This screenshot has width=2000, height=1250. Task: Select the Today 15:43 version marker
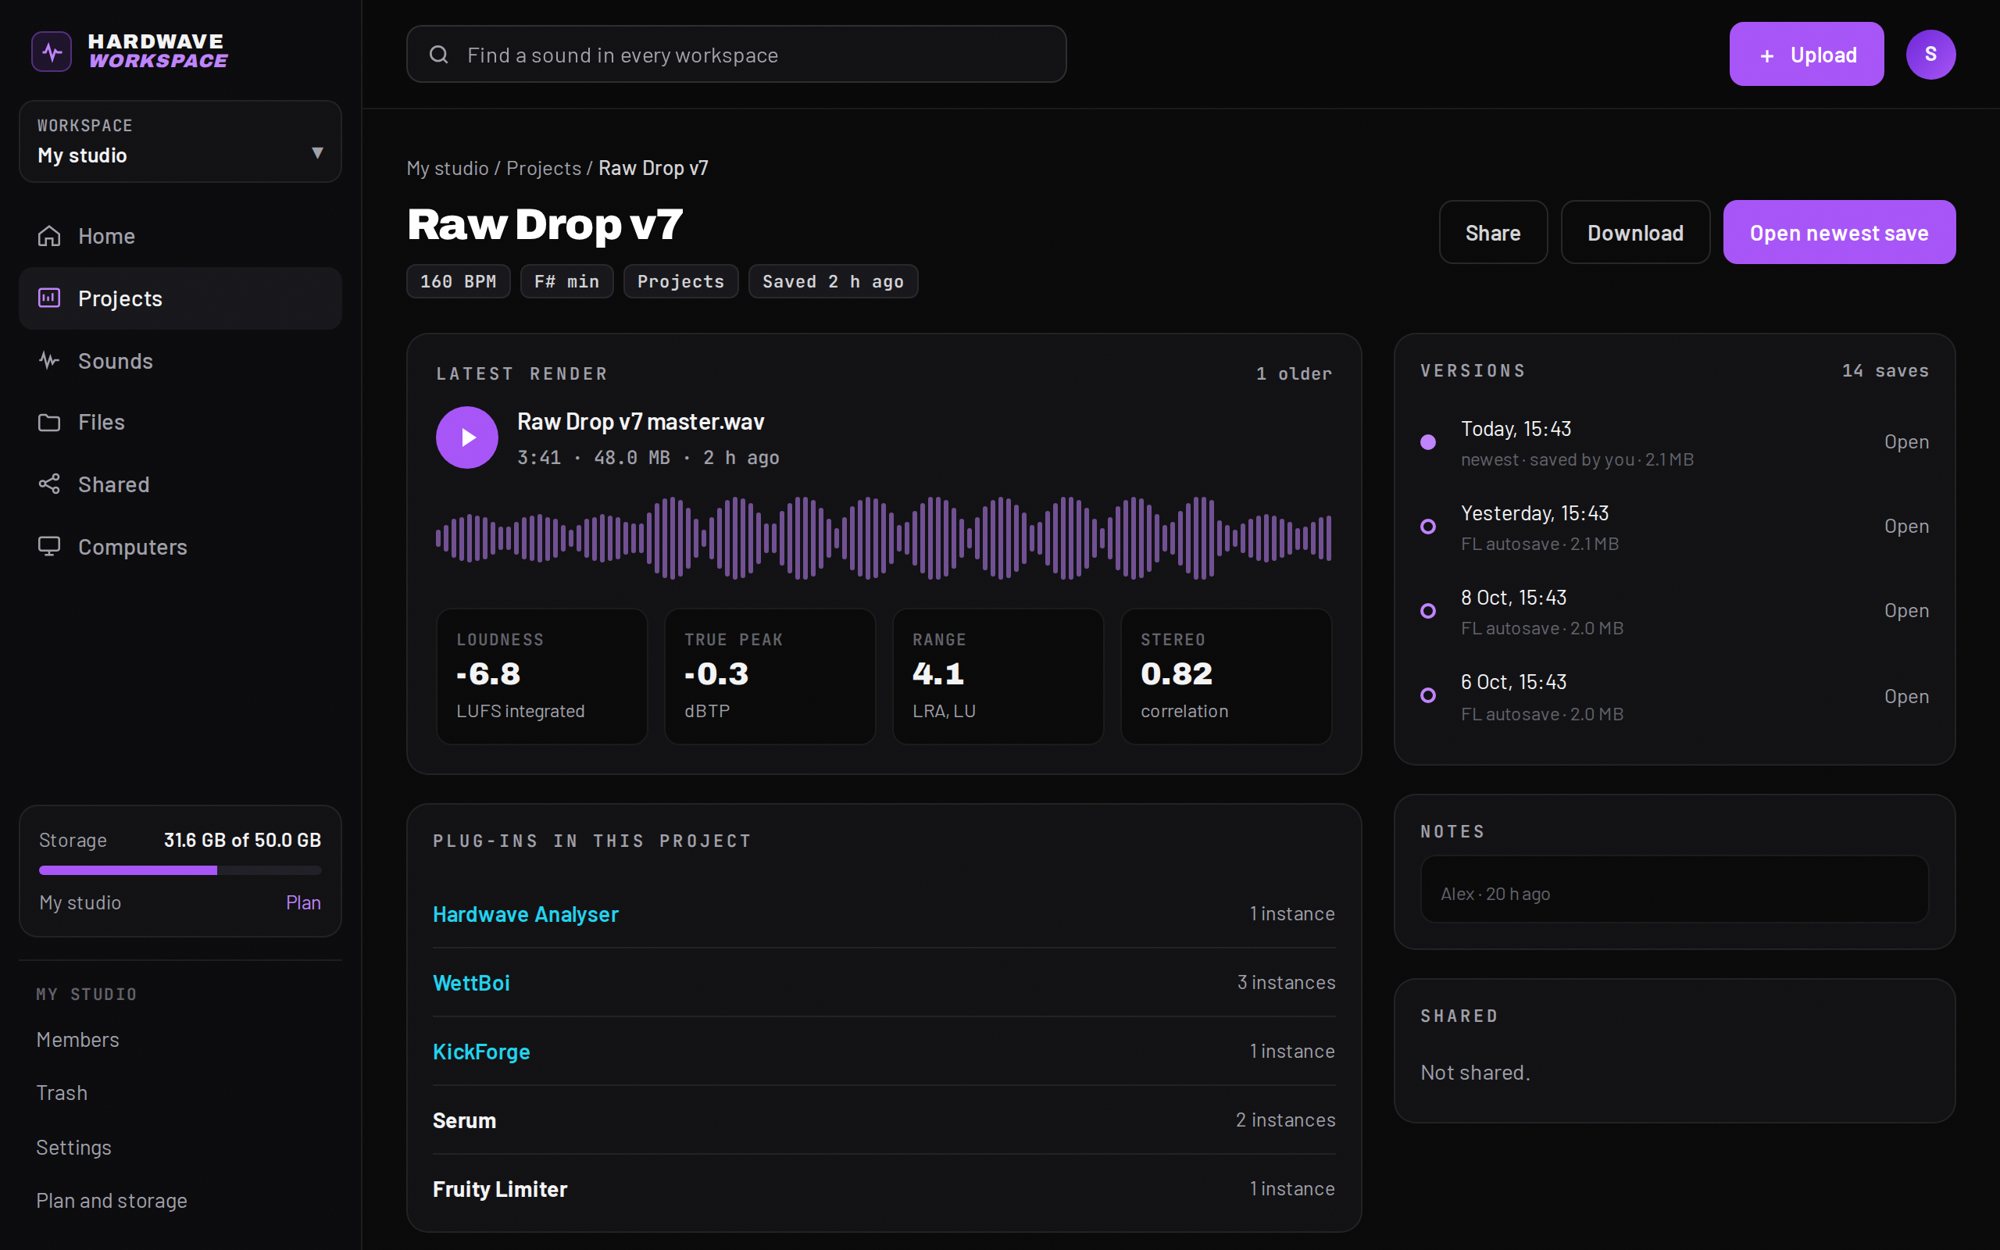pos(1428,442)
